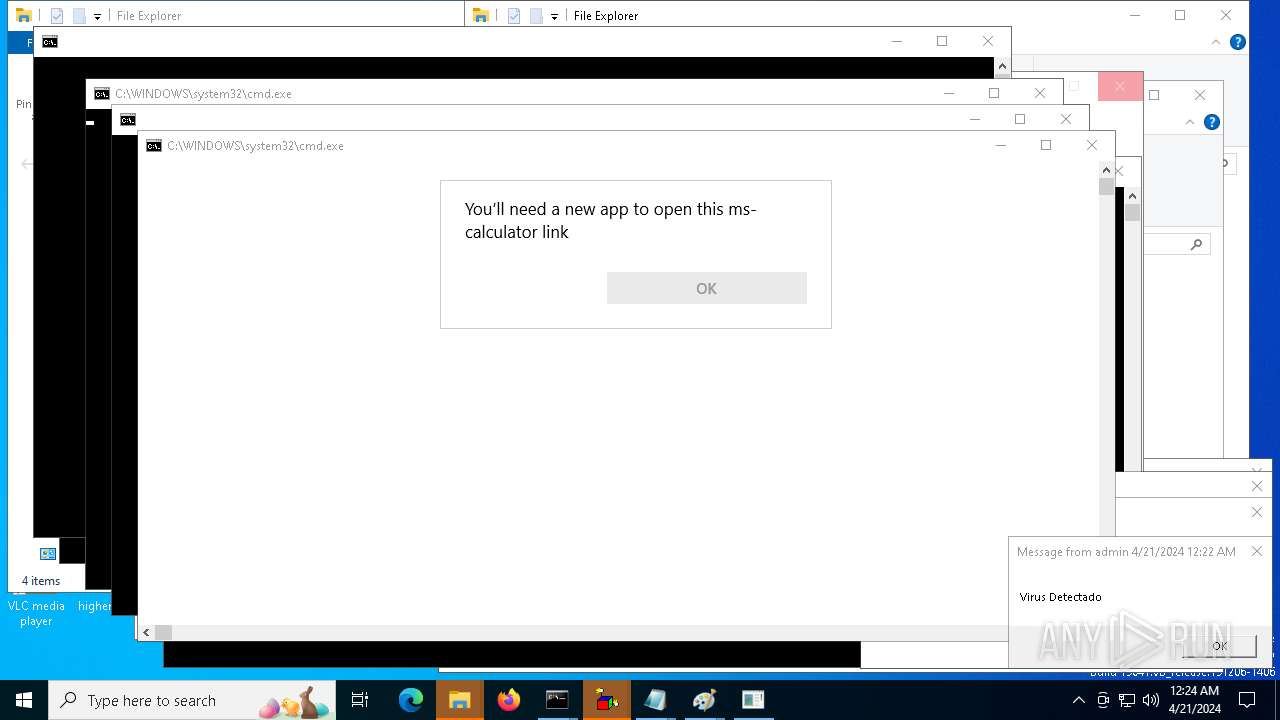Click the magnifier icon in the Explorer search box
The width and height of the screenshot is (1280, 720).
pyautogui.click(x=1196, y=244)
